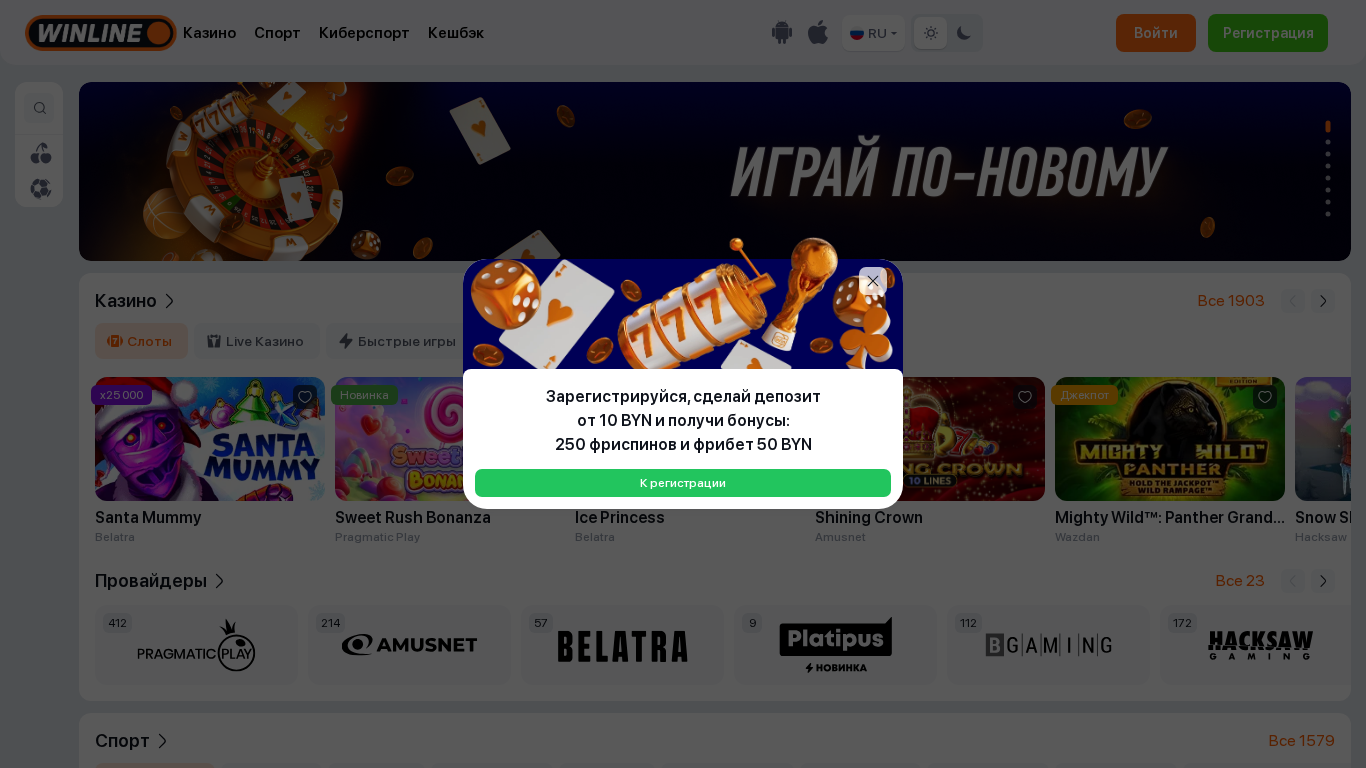Image resolution: width=1366 pixels, height=768 pixels.
Task: Switch to light theme with the sun toggle
Action: (930, 33)
